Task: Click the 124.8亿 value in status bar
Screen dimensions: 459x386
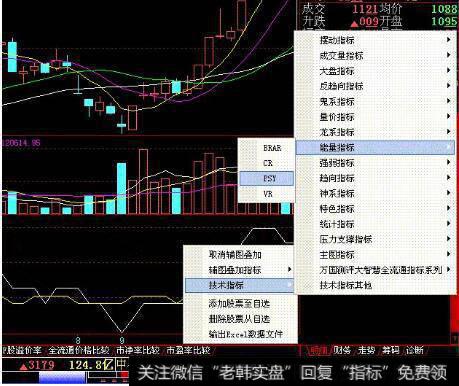Action: tap(91, 365)
